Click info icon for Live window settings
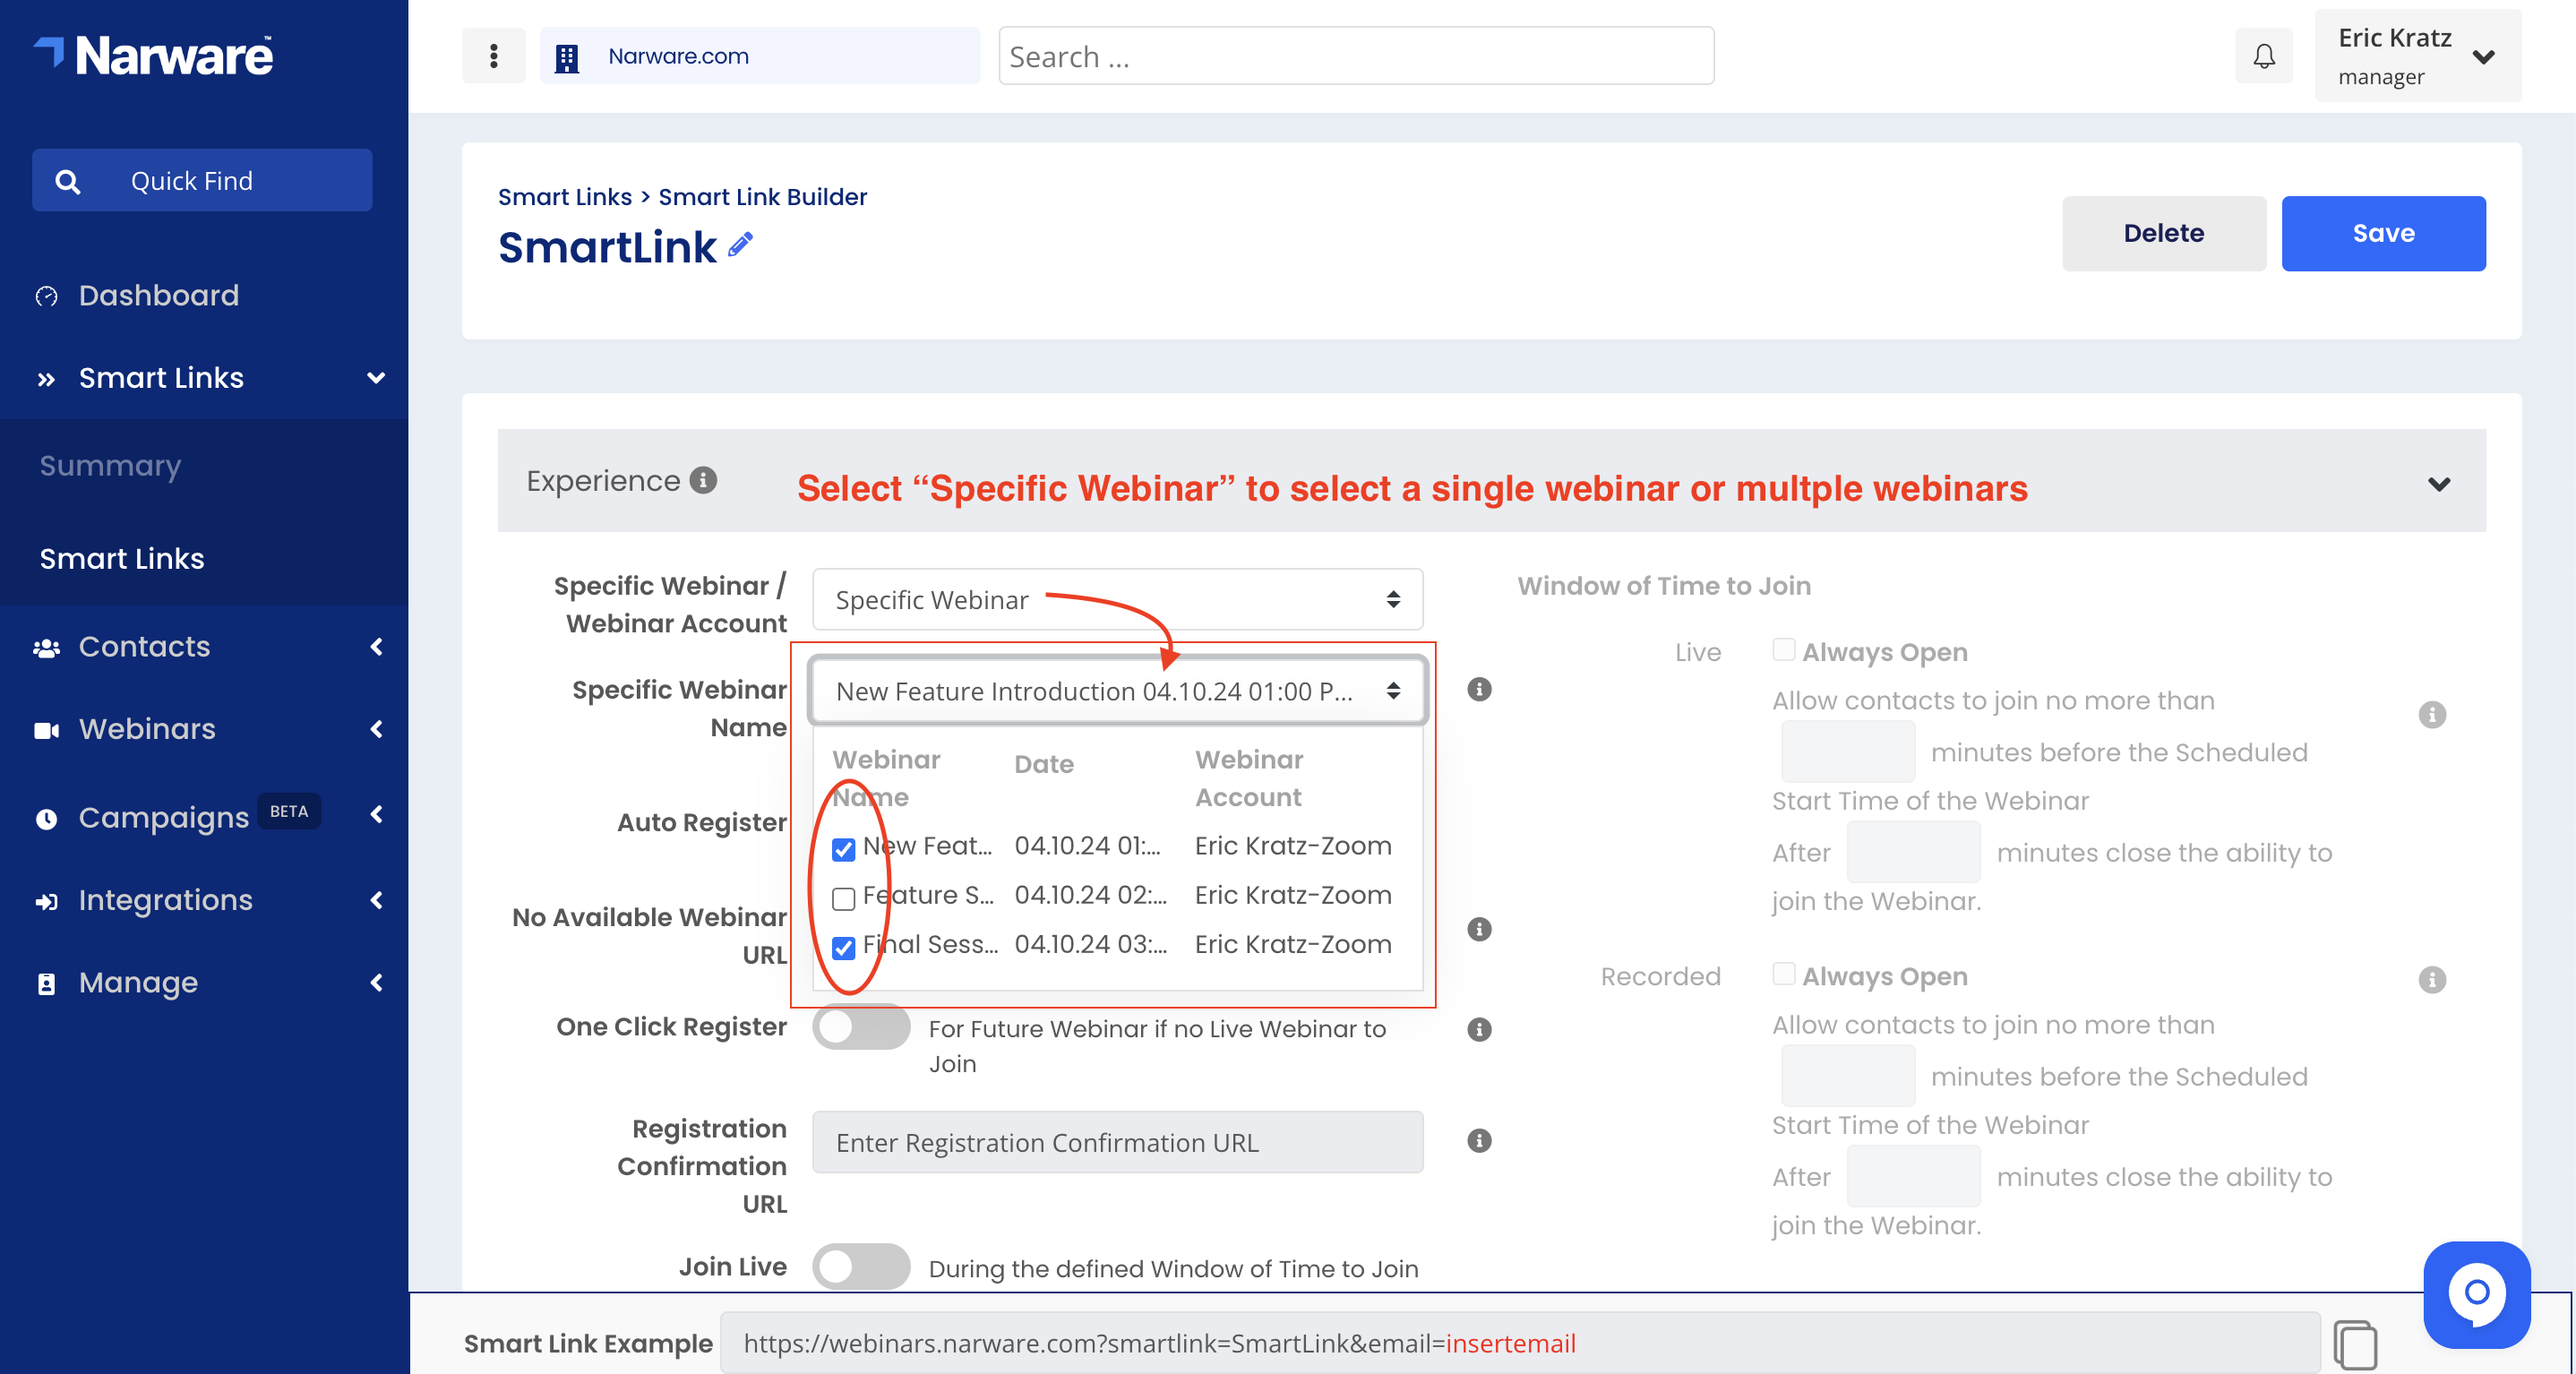The height and width of the screenshot is (1374, 2576). pos(2432,714)
